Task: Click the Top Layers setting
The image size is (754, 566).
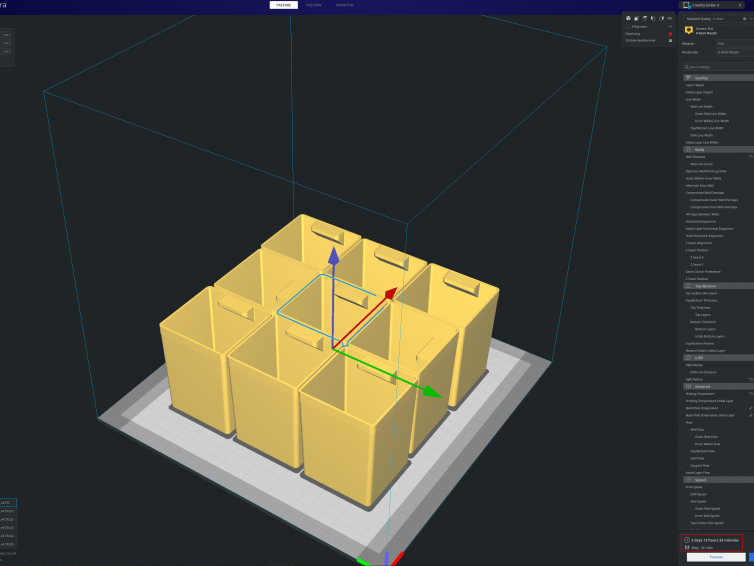Action: (x=703, y=315)
